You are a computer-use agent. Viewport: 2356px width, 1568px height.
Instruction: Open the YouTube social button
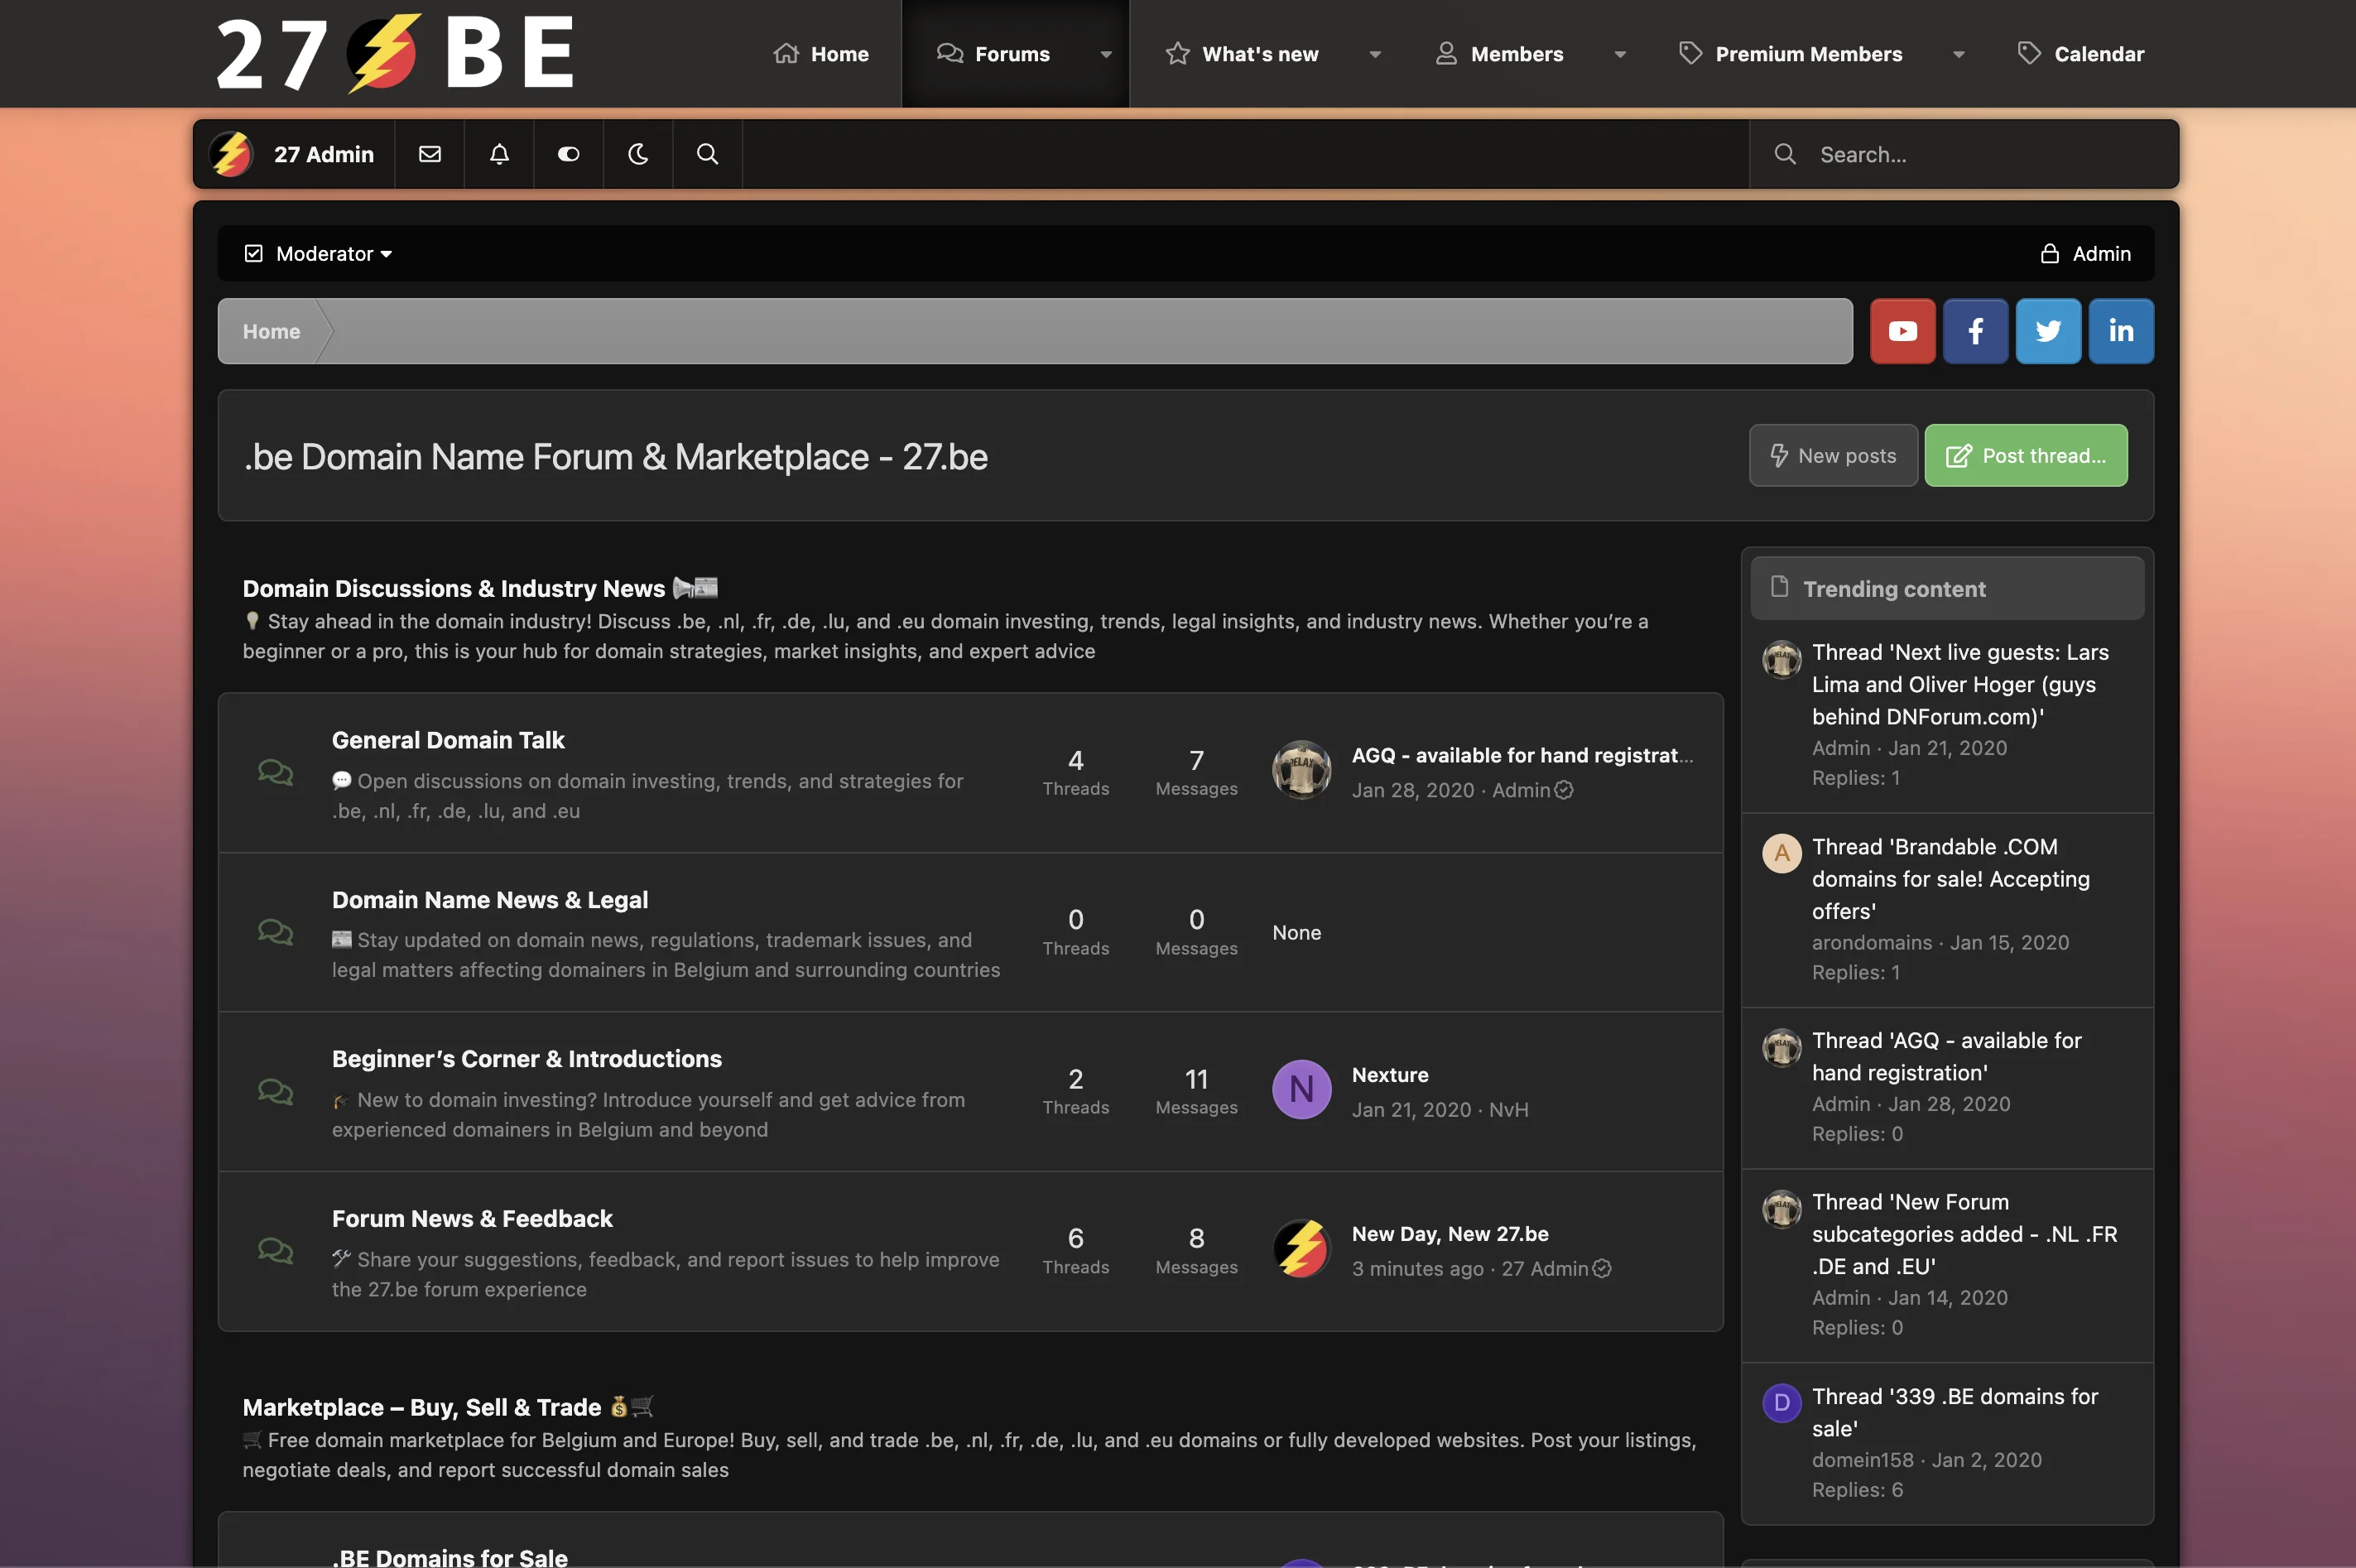coord(1902,331)
